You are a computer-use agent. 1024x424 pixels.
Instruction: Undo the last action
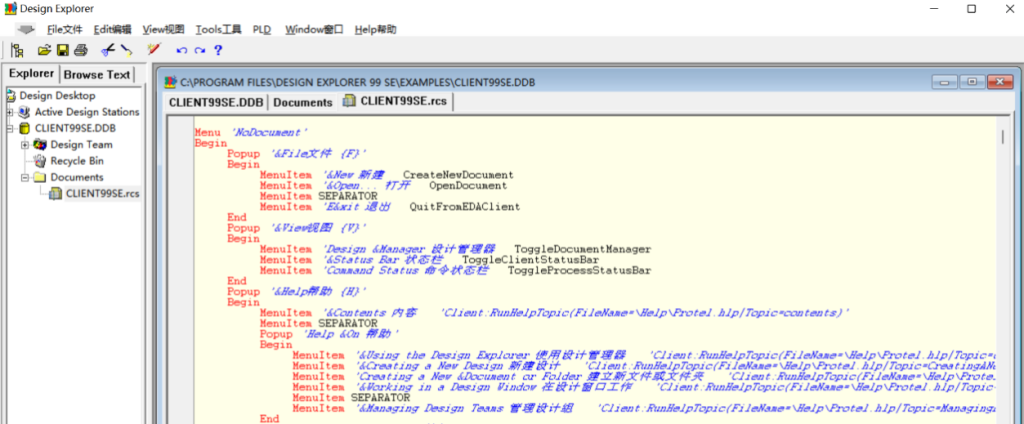(x=181, y=50)
